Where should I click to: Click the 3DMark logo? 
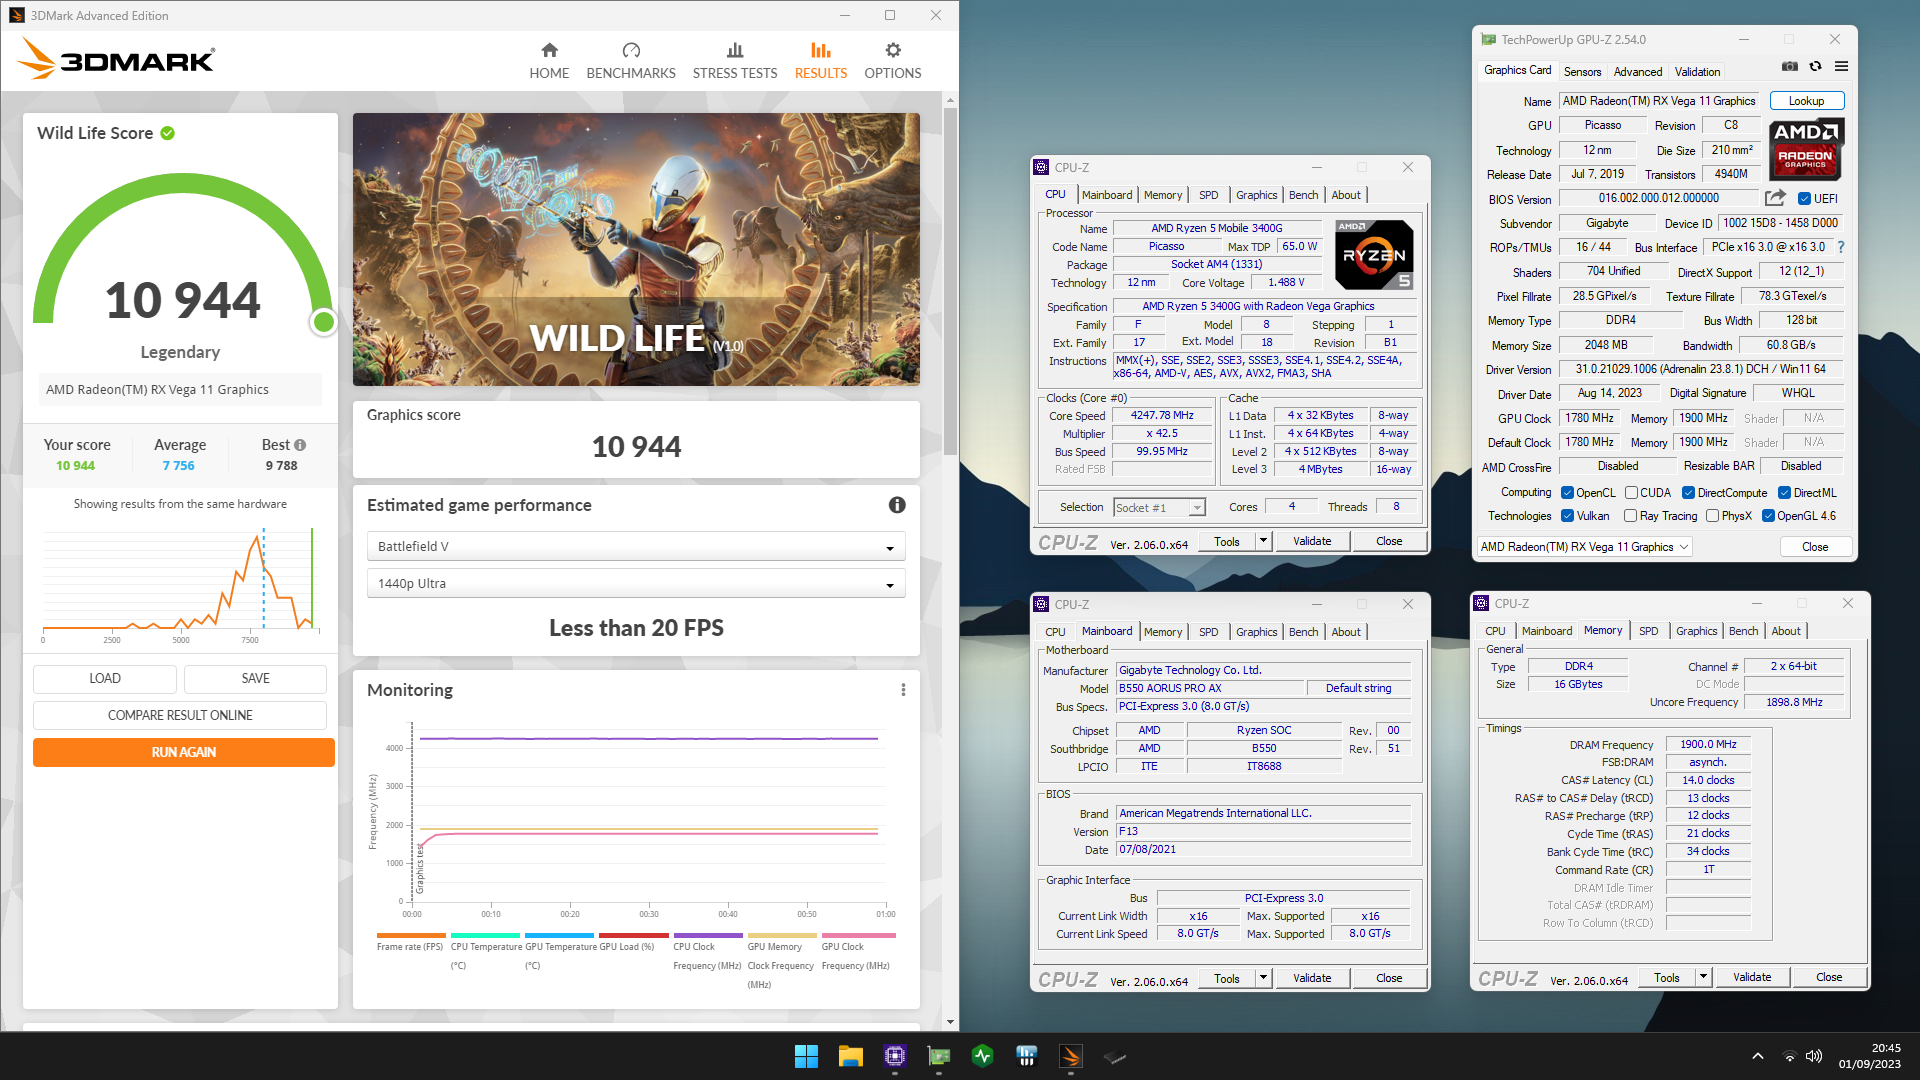(x=116, y=59)
